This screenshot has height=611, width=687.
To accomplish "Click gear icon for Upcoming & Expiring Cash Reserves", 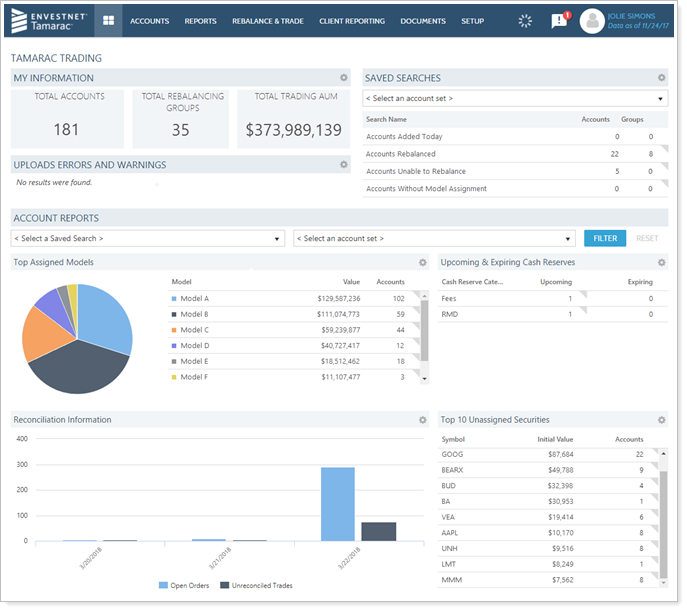I will [x=661, y=263].
